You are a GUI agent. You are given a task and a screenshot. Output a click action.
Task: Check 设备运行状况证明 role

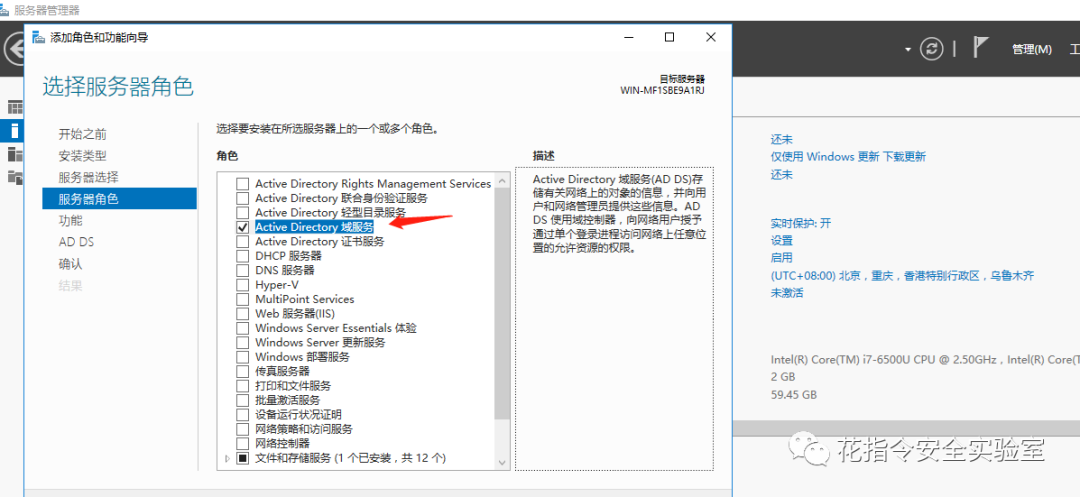coord(242,414)
